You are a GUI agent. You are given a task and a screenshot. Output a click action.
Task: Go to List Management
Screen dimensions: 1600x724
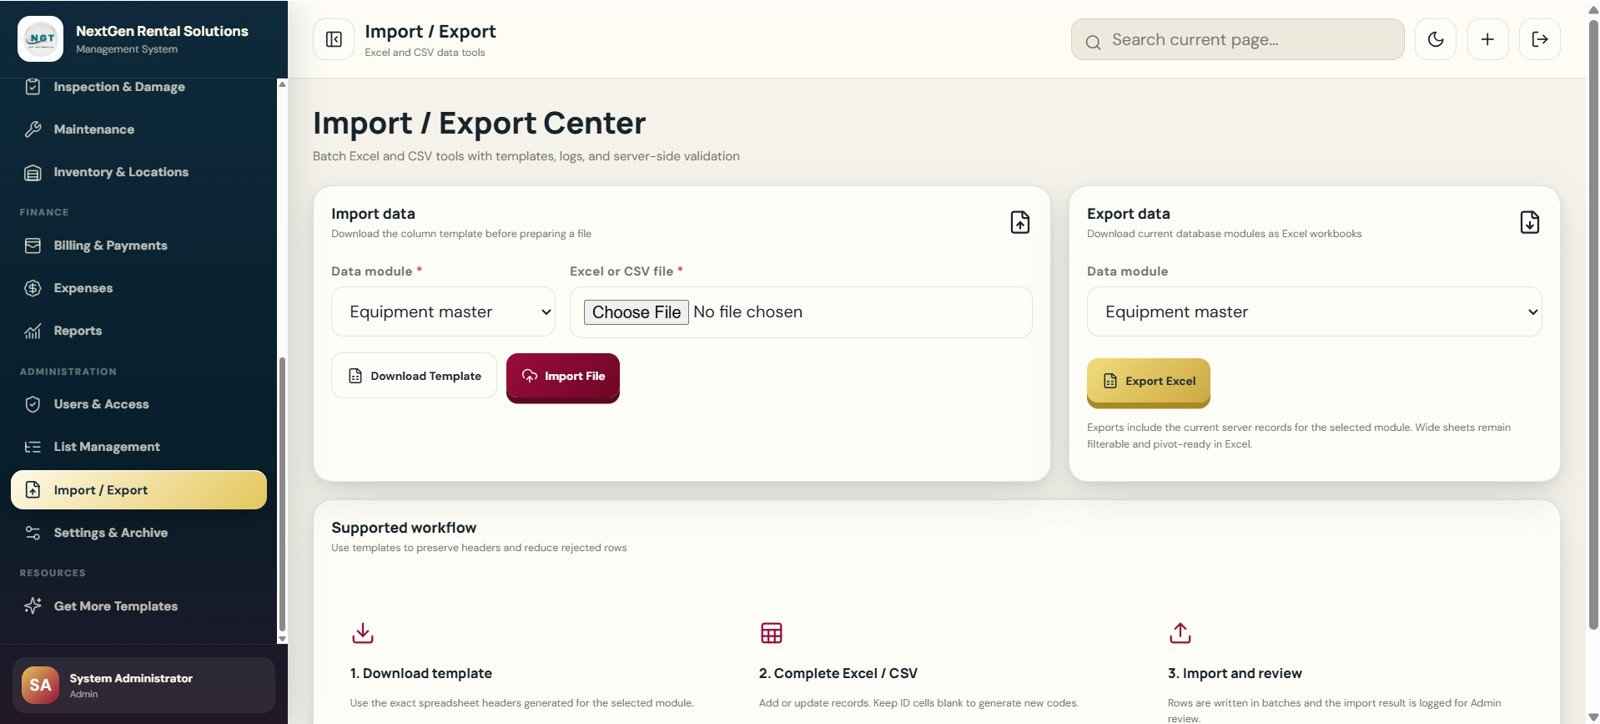click(139, 447)
